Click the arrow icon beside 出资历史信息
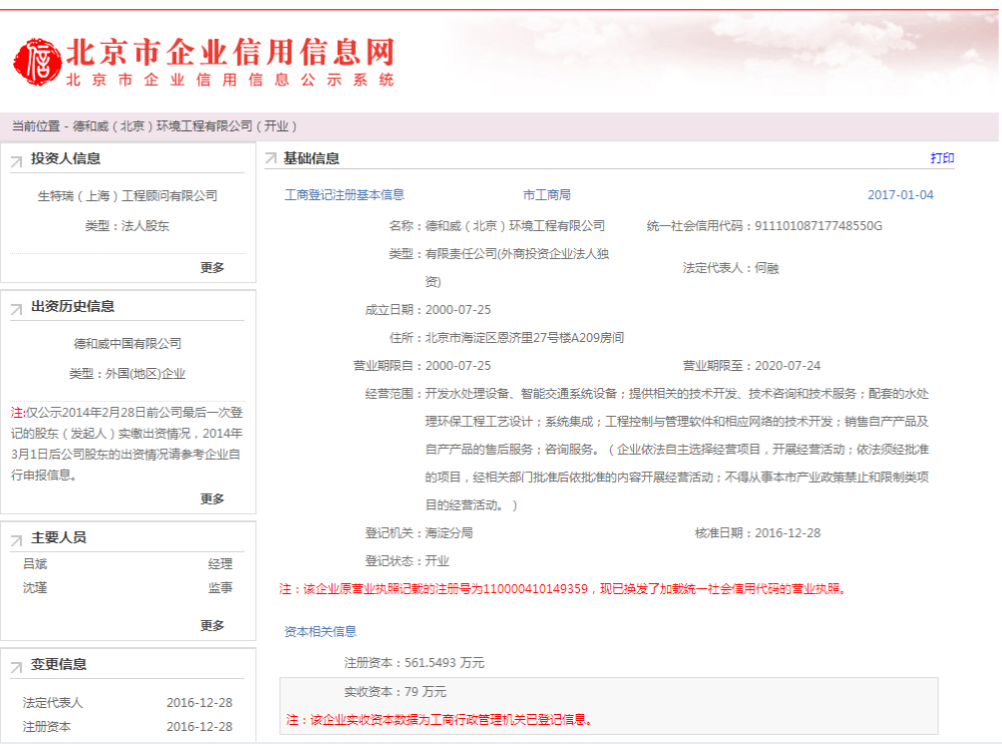Viewport: 1002px width, 744px height. 17,309
